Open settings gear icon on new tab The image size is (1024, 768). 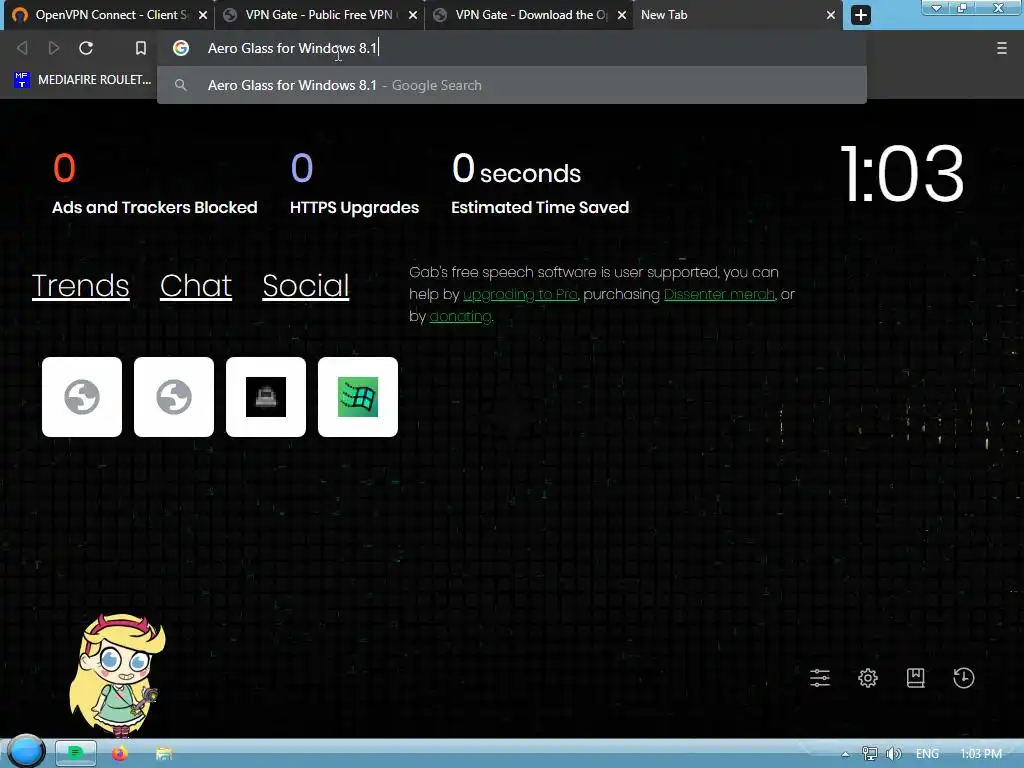point(867,678)
